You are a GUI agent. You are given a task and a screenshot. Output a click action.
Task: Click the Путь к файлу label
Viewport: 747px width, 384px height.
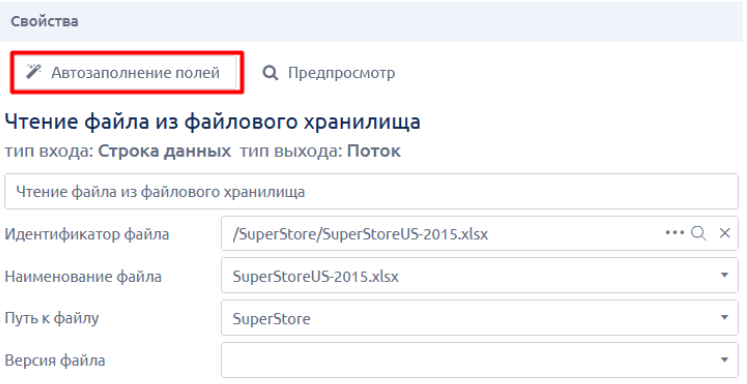tap(51, 318)
